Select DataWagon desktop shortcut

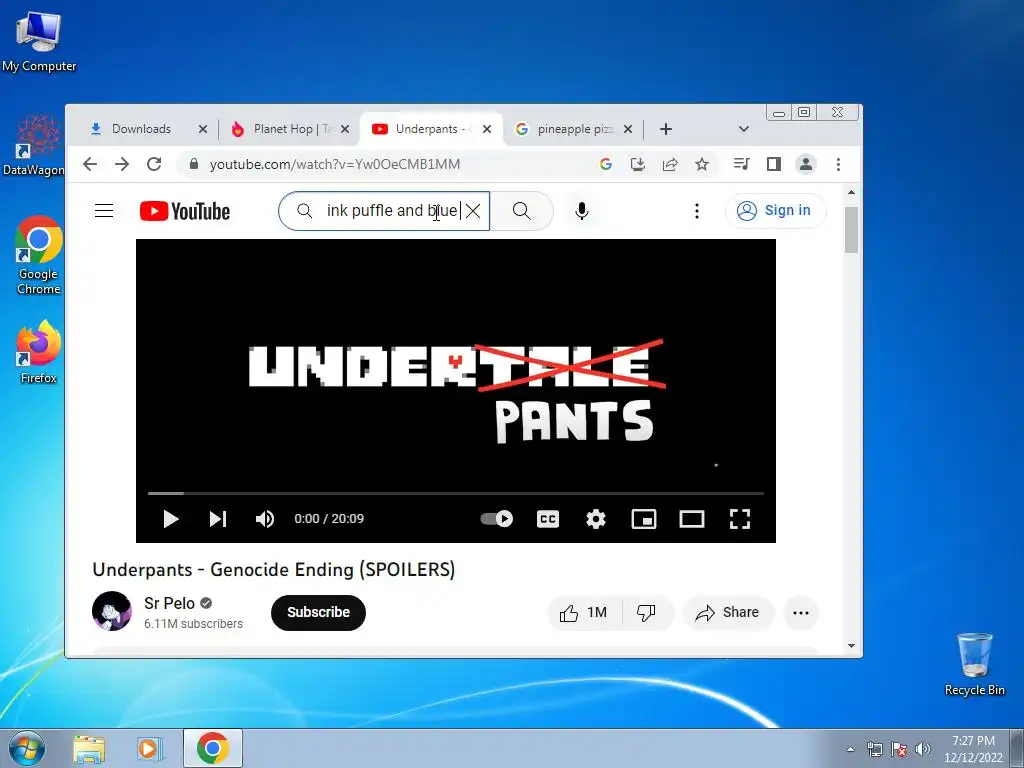pyautogui.click(x=33, y=145)
